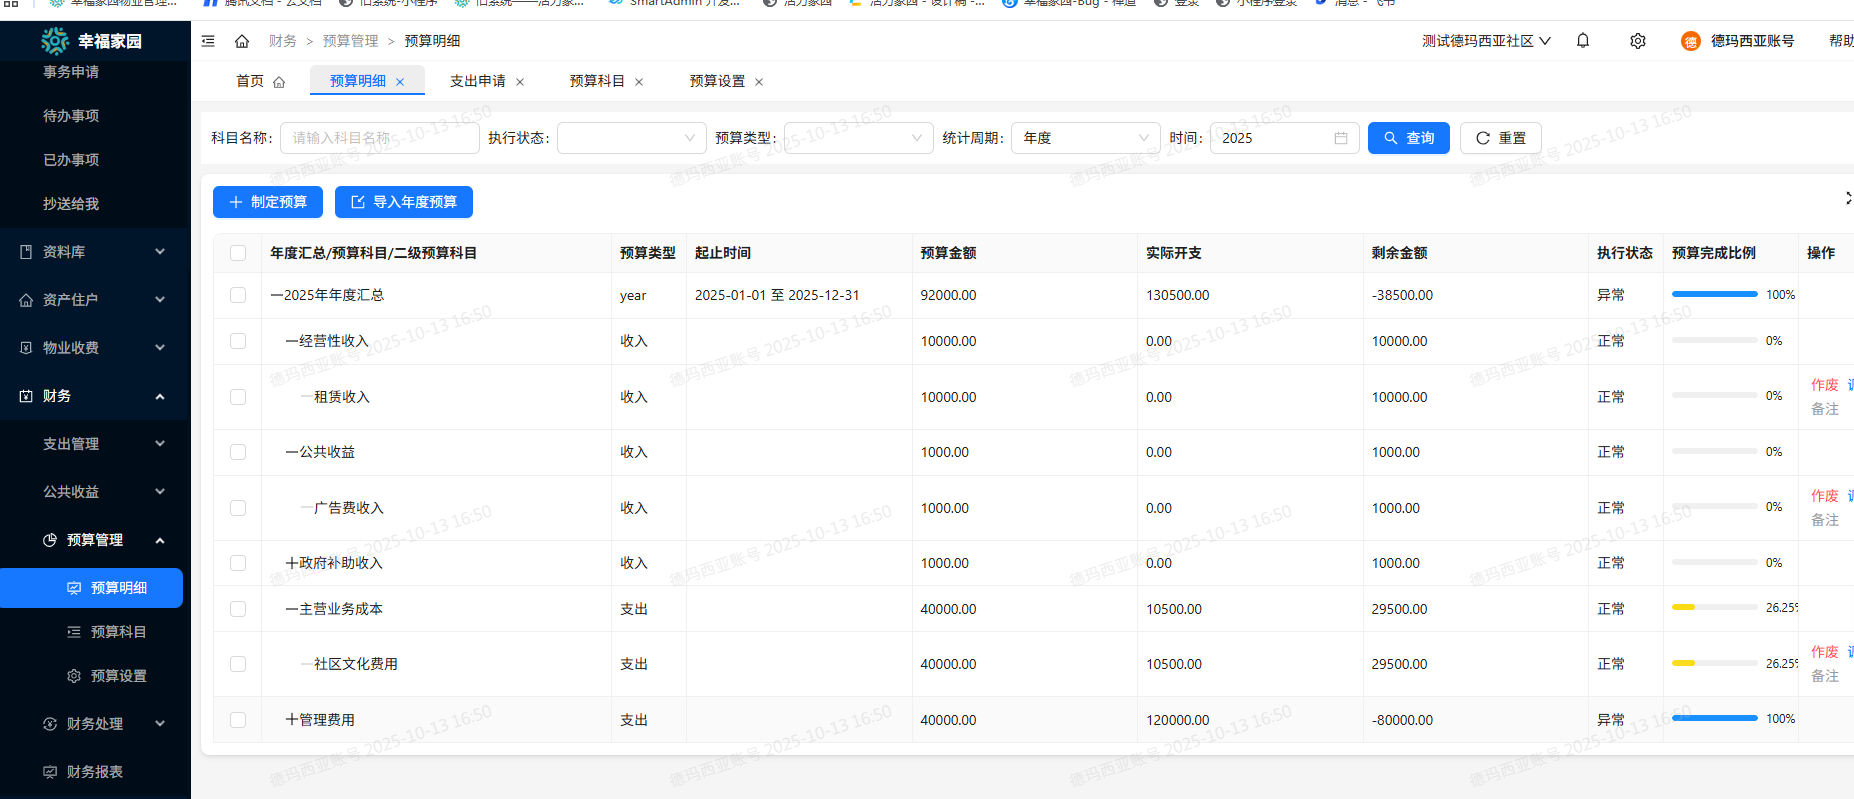Screen dimensions: 1854x799
Task: Expand the 公共收益 sidebar menu
Action: pyautogui.click(x=95, y=492)
